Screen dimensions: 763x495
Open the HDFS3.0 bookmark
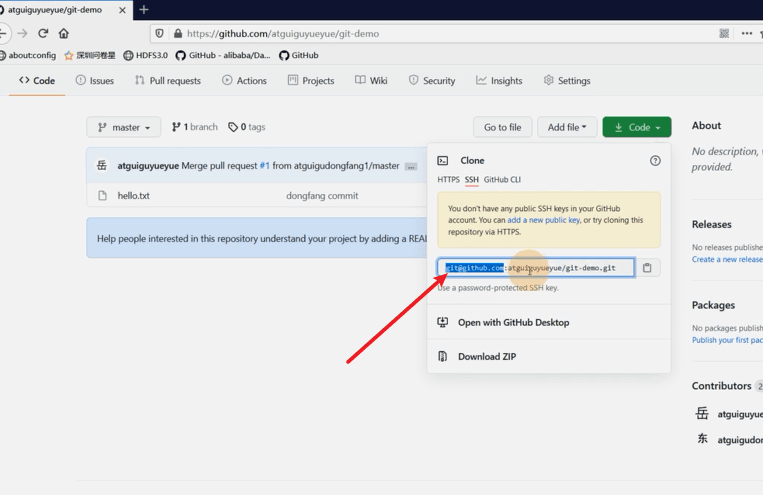pos(145,55)
